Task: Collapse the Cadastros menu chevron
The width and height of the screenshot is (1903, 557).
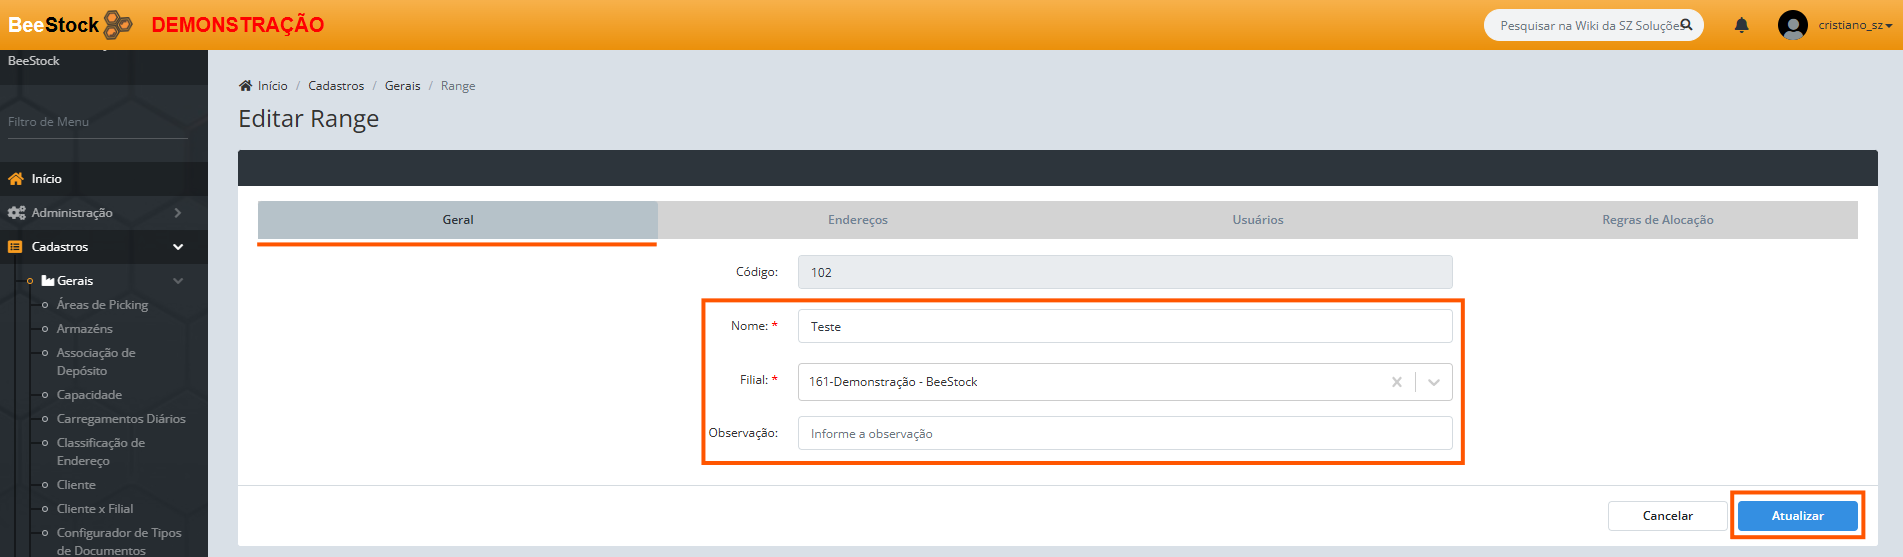Action: coord(178,247)
